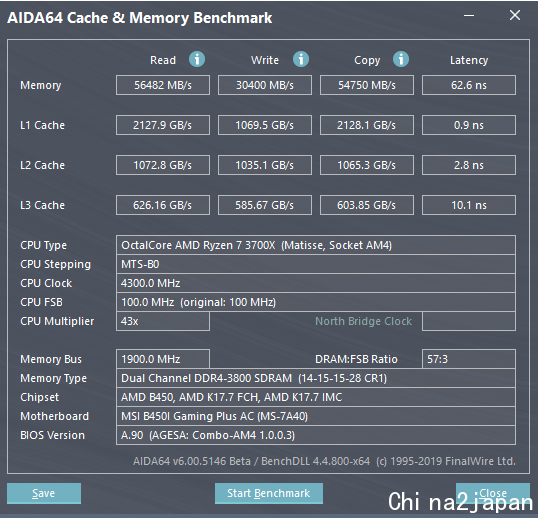Click Memory Type DDR4-3800 SDRAM field
The image size is (538, 518).
pos(316,378)
